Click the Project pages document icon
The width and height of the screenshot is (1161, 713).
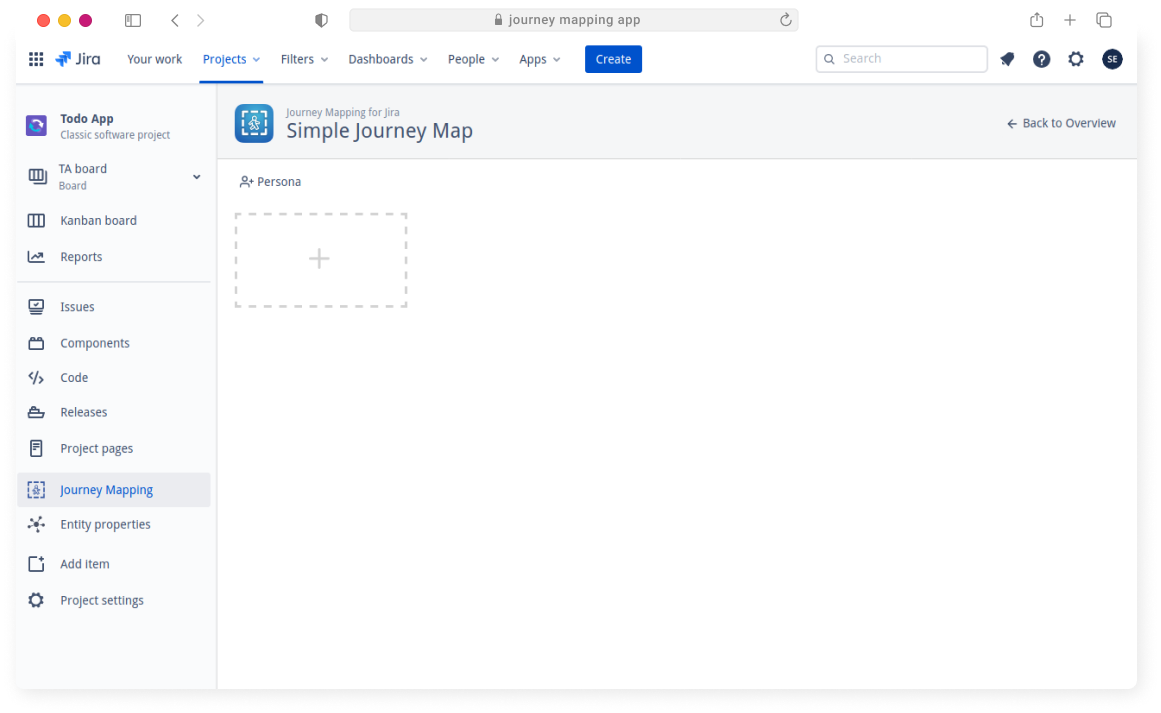[x=36, y=448]
